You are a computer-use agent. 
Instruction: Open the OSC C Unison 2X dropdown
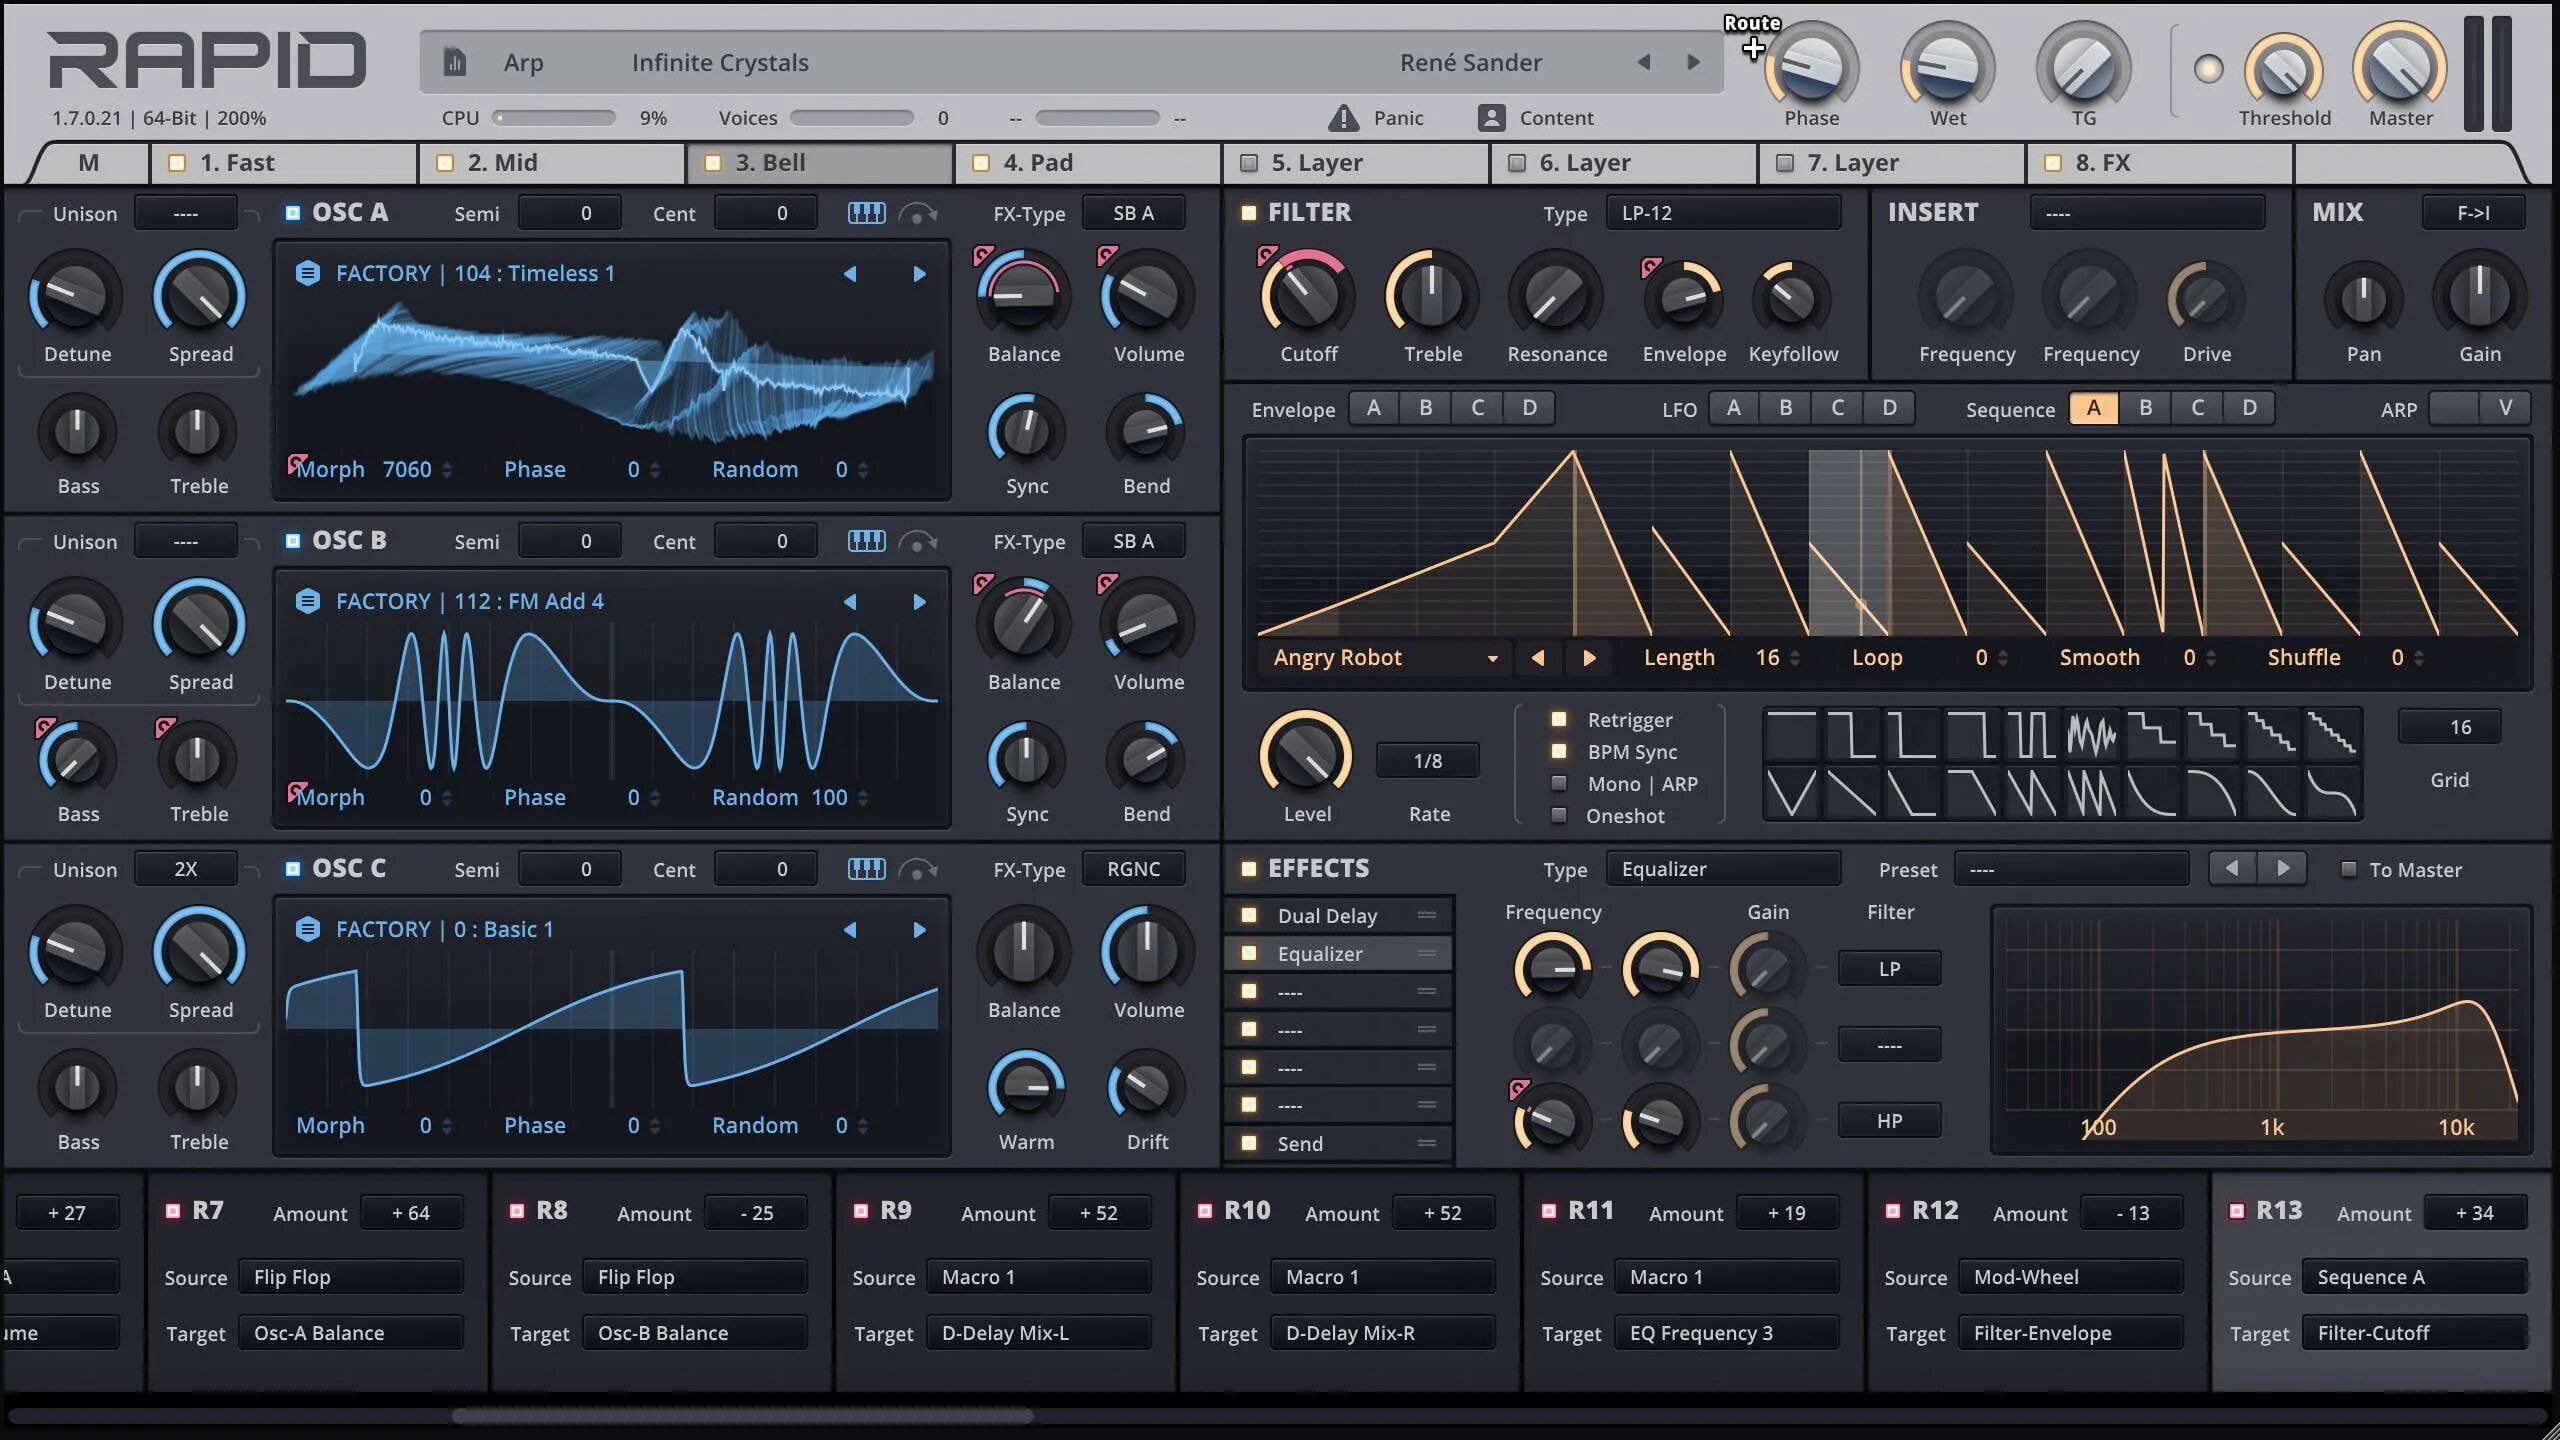click(x=186, y=869)
